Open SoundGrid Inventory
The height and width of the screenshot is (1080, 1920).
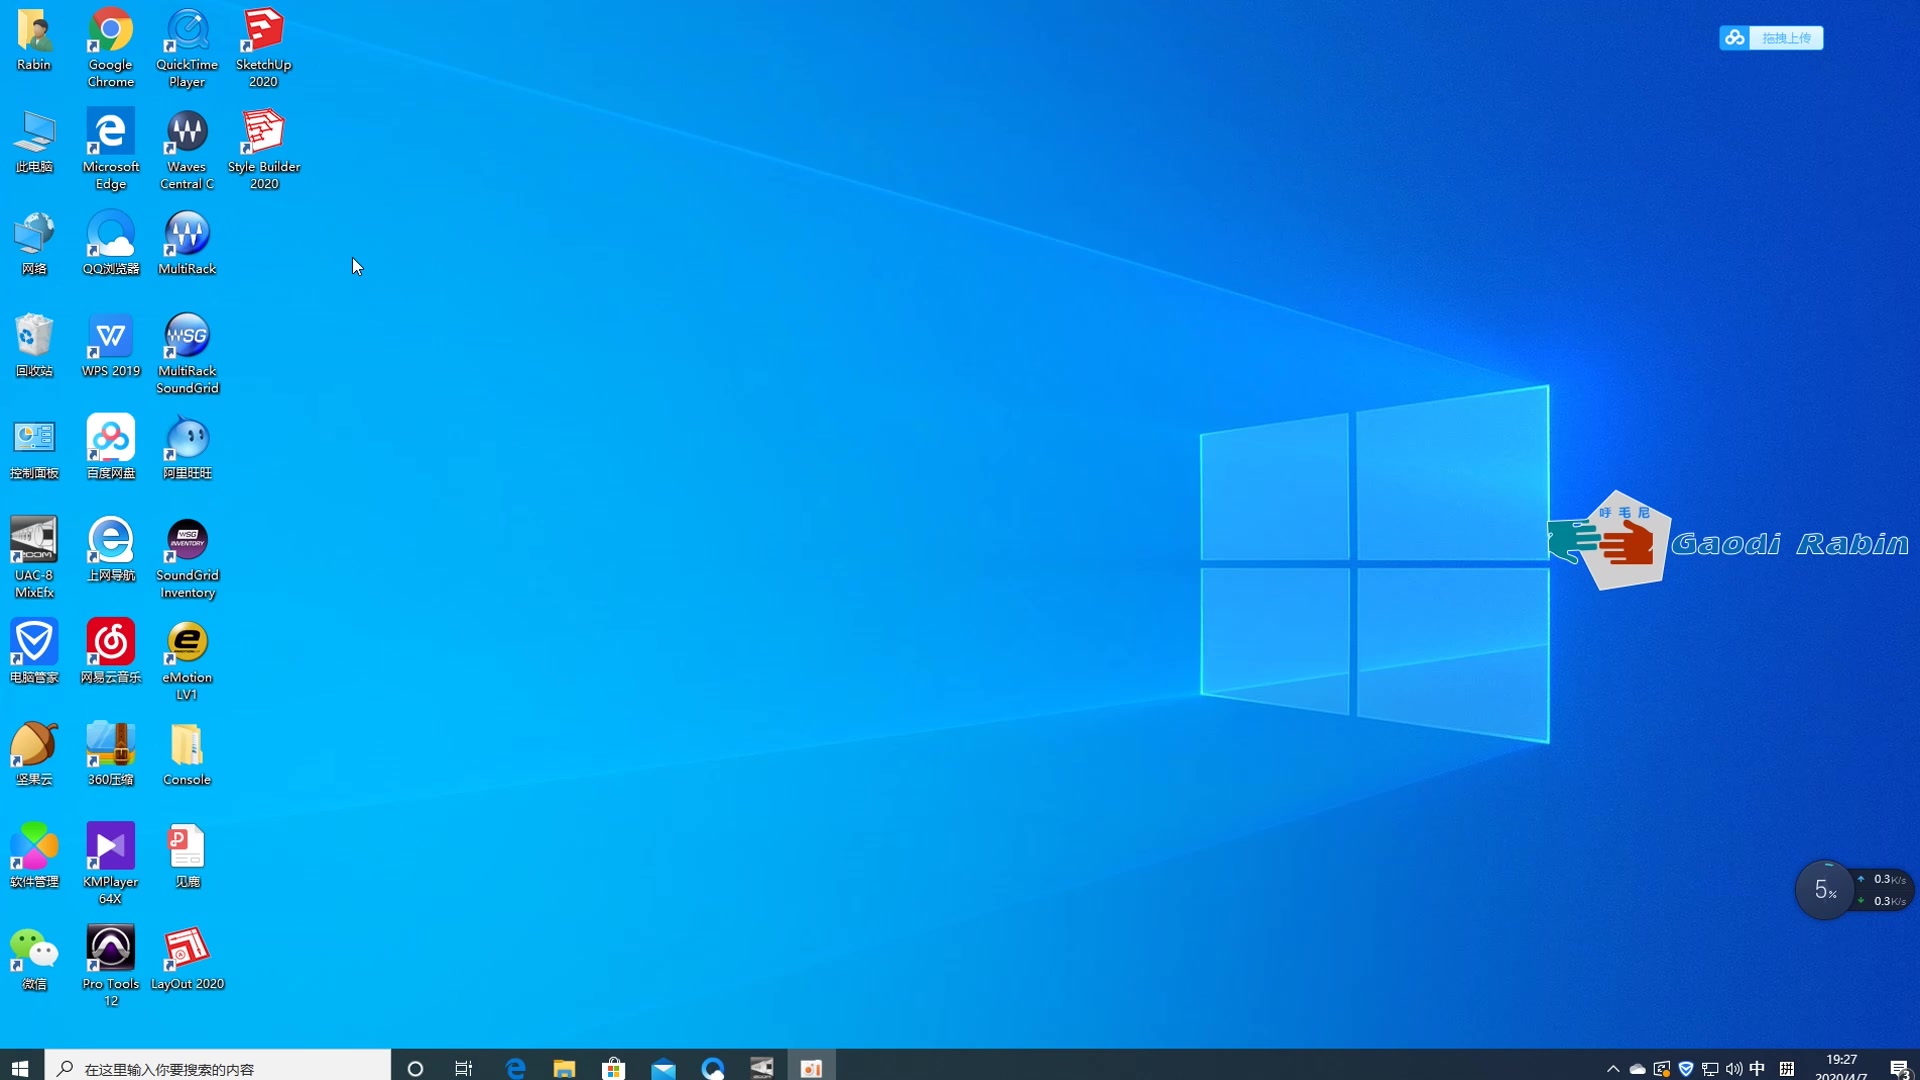coord(186,554)
